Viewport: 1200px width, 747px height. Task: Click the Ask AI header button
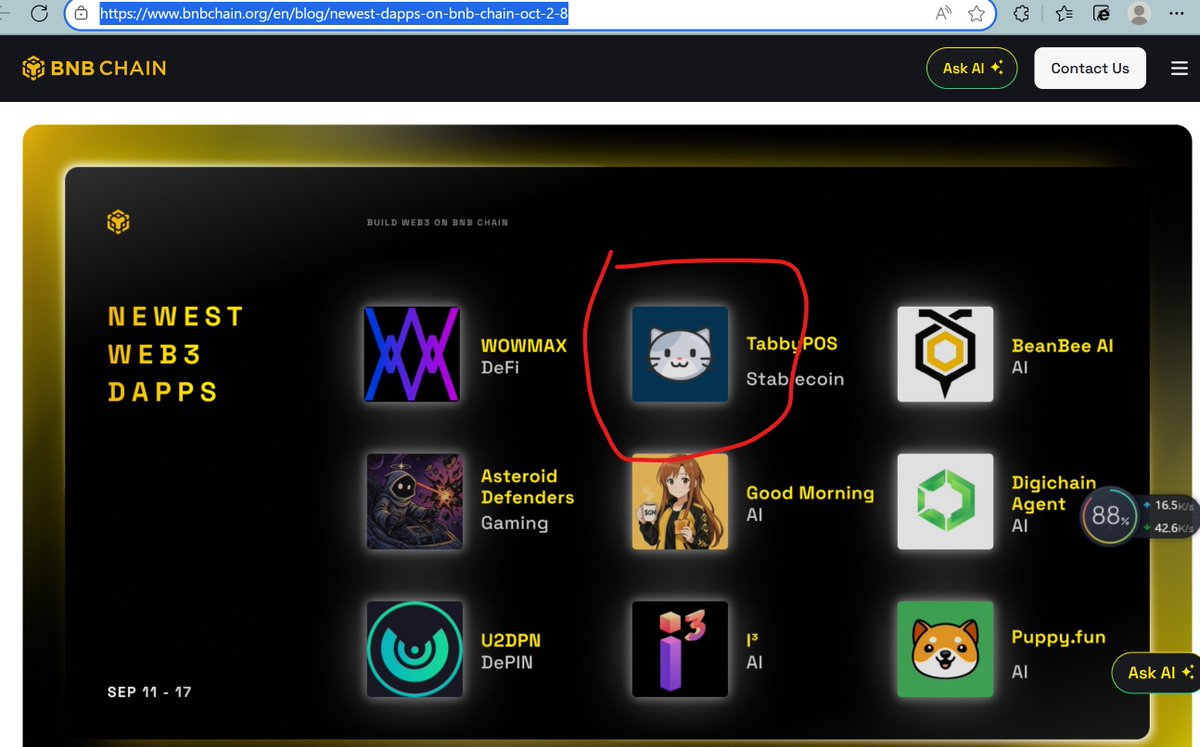pos(972,68)
